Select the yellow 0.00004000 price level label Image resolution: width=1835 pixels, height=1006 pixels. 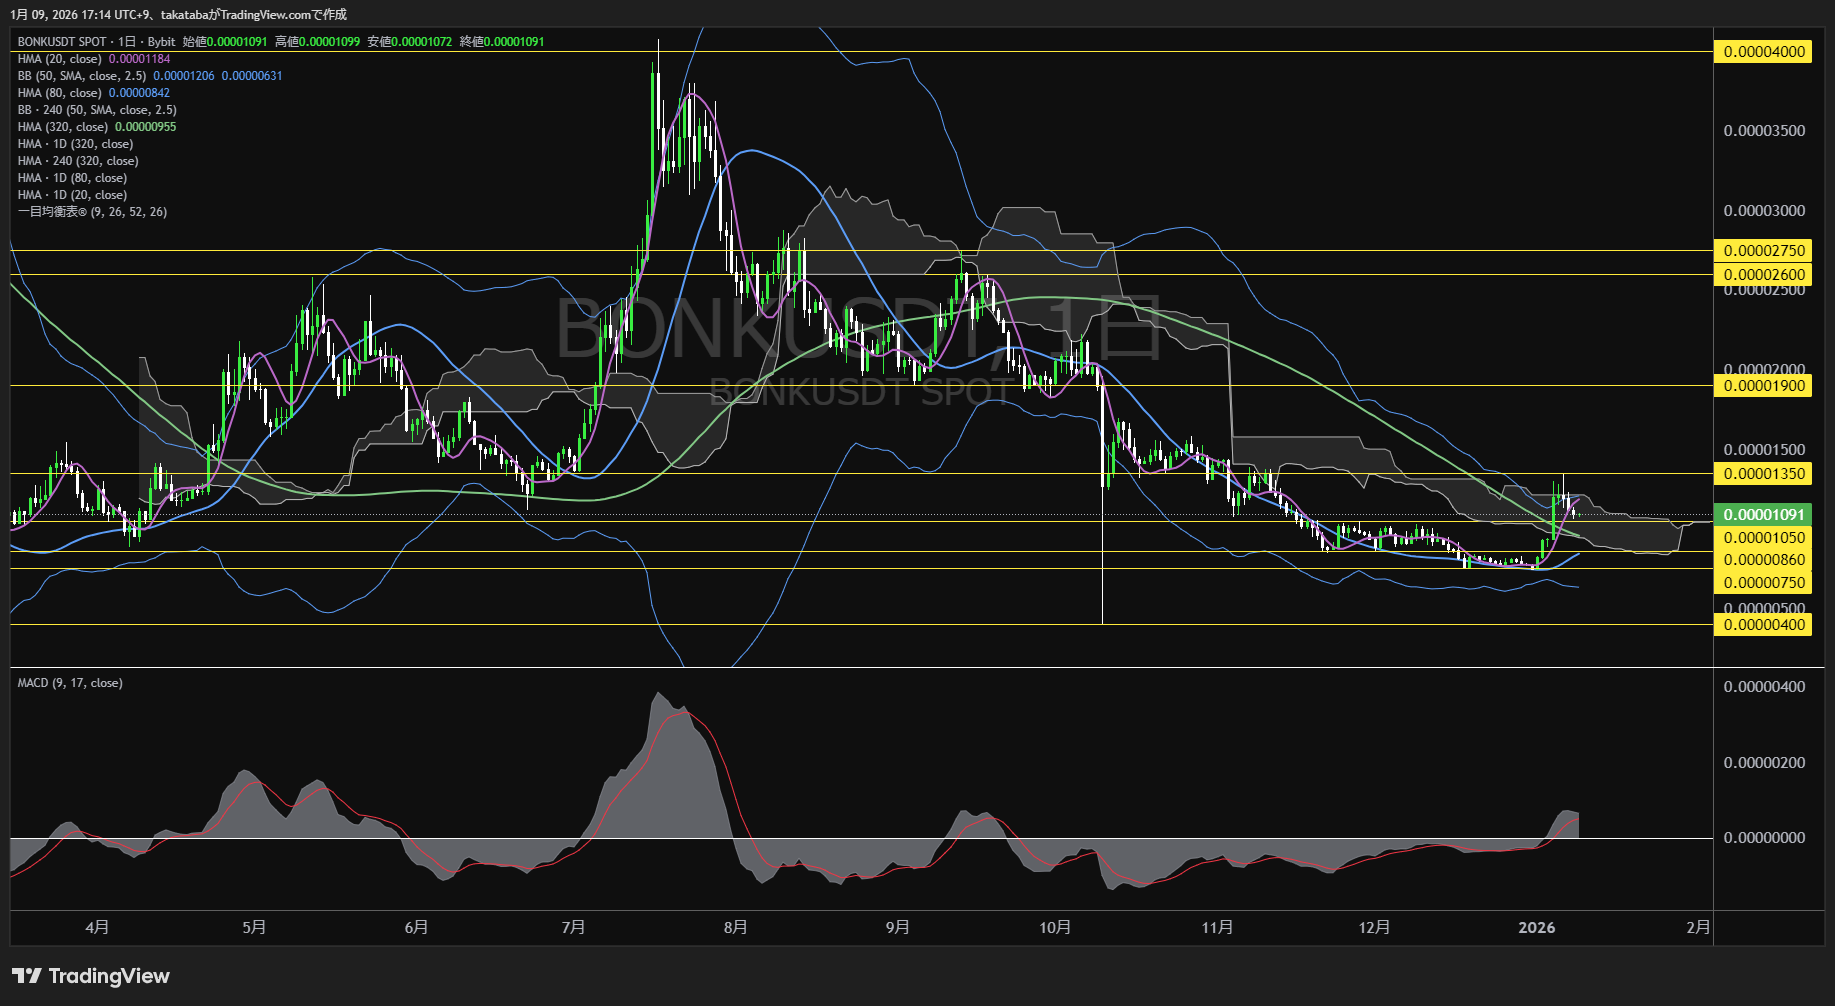tap(1764, 52)
